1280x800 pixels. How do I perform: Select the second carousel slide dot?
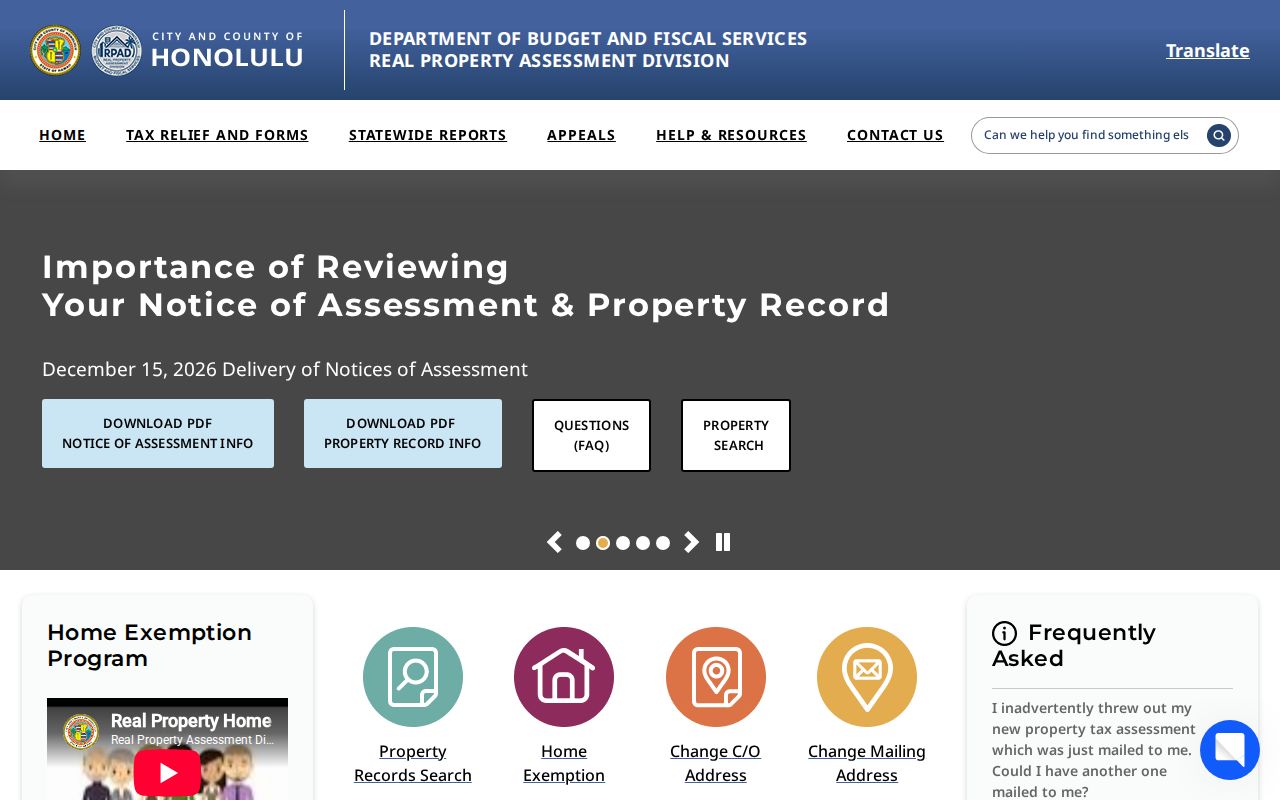[x=603, y=543]
